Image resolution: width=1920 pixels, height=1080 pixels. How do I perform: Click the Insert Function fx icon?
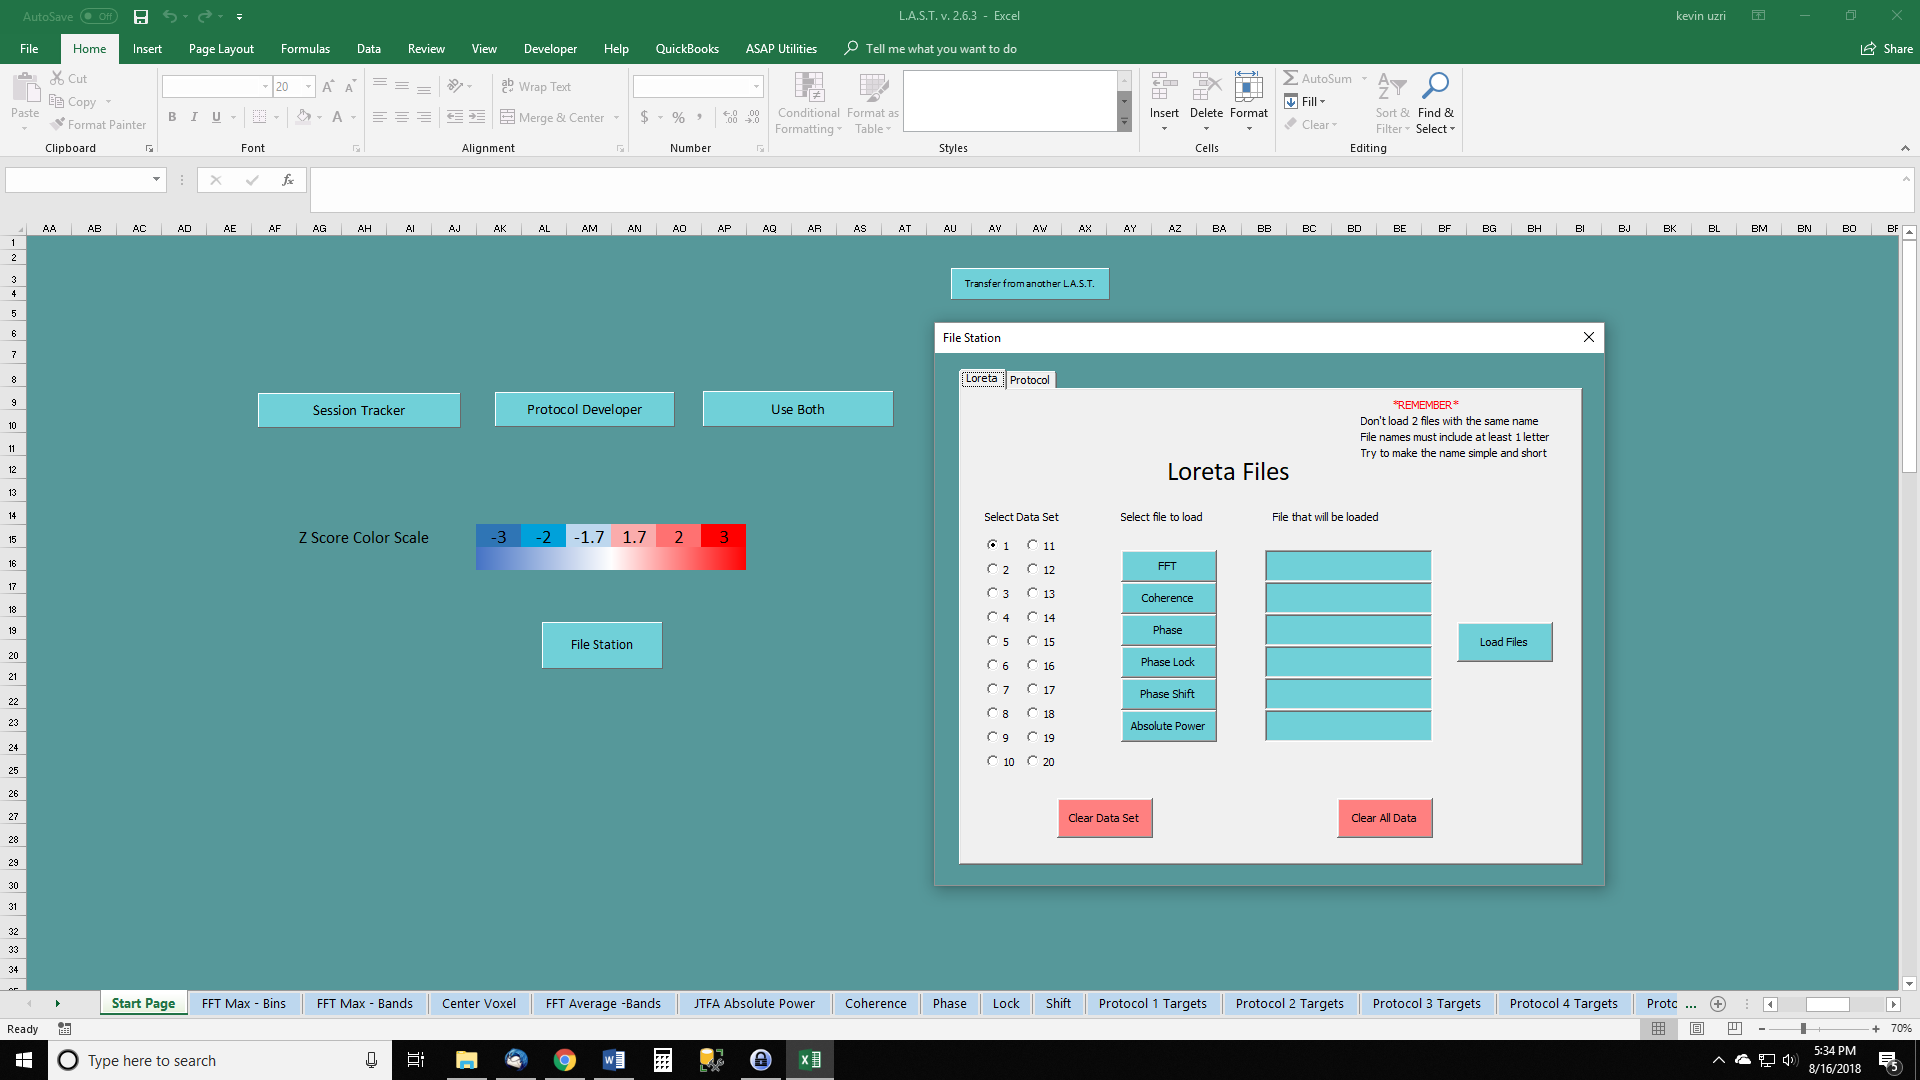click(287, 180)
